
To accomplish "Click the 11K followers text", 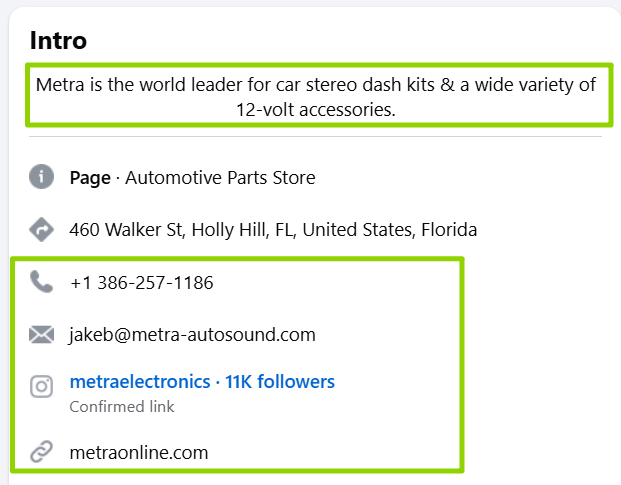I will pos(280,382).
